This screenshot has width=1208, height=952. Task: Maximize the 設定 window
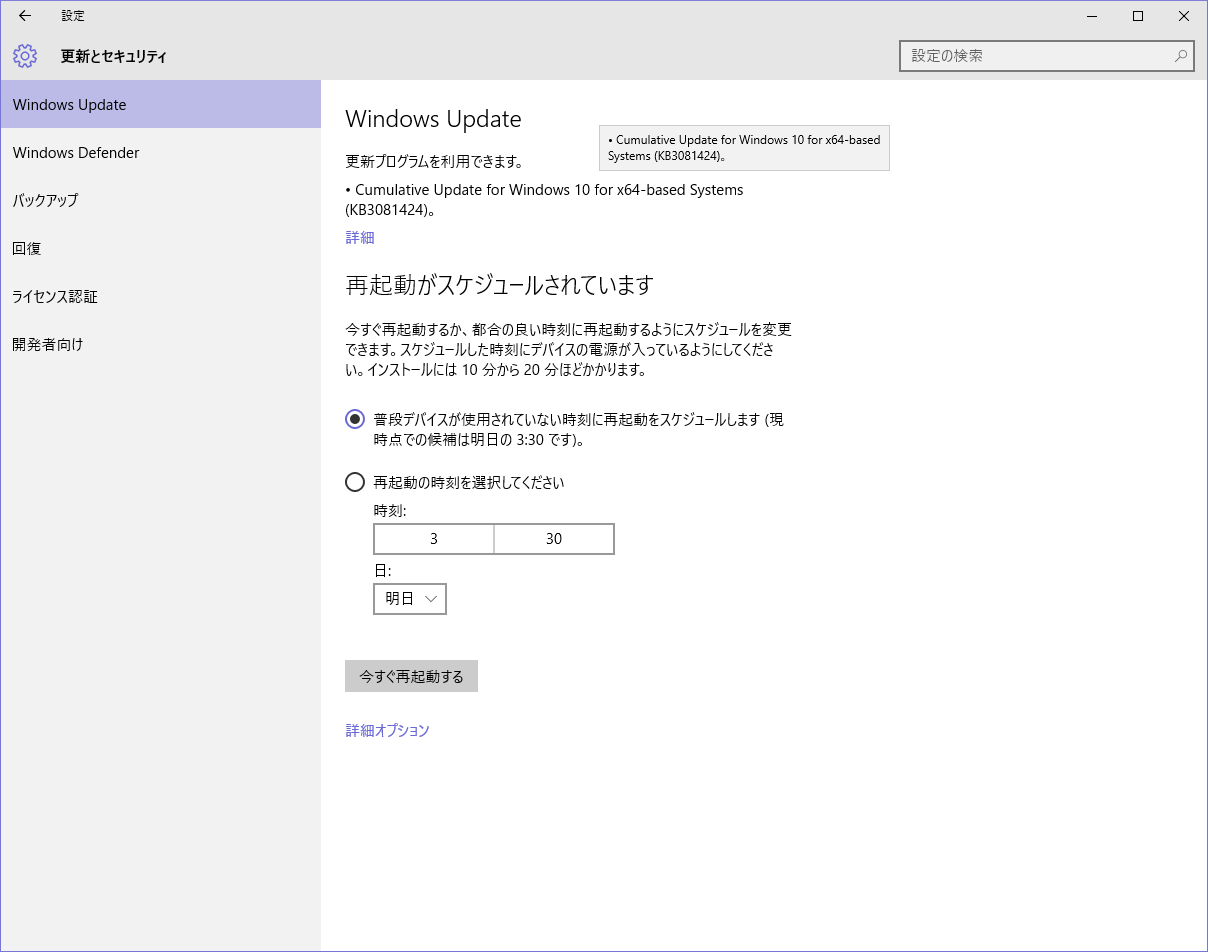(x=1138, y=16)
